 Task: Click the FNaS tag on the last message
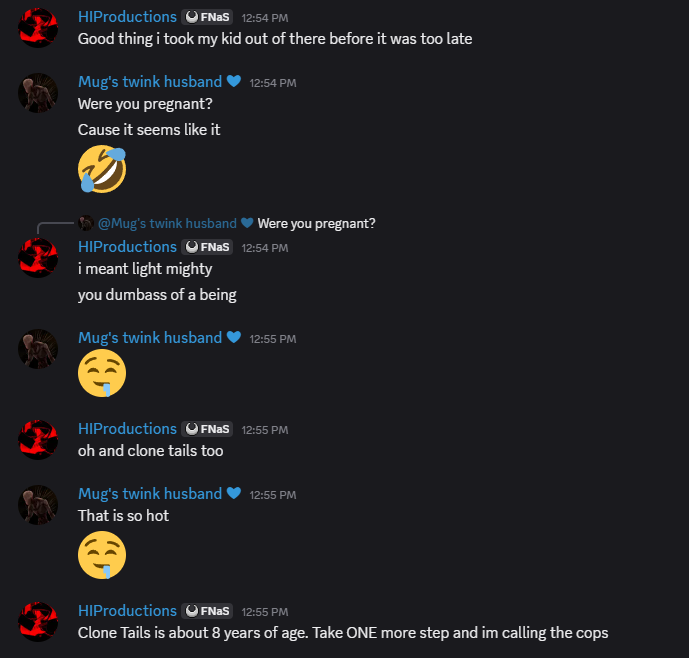pyautogui.click(x=207, y=611)
